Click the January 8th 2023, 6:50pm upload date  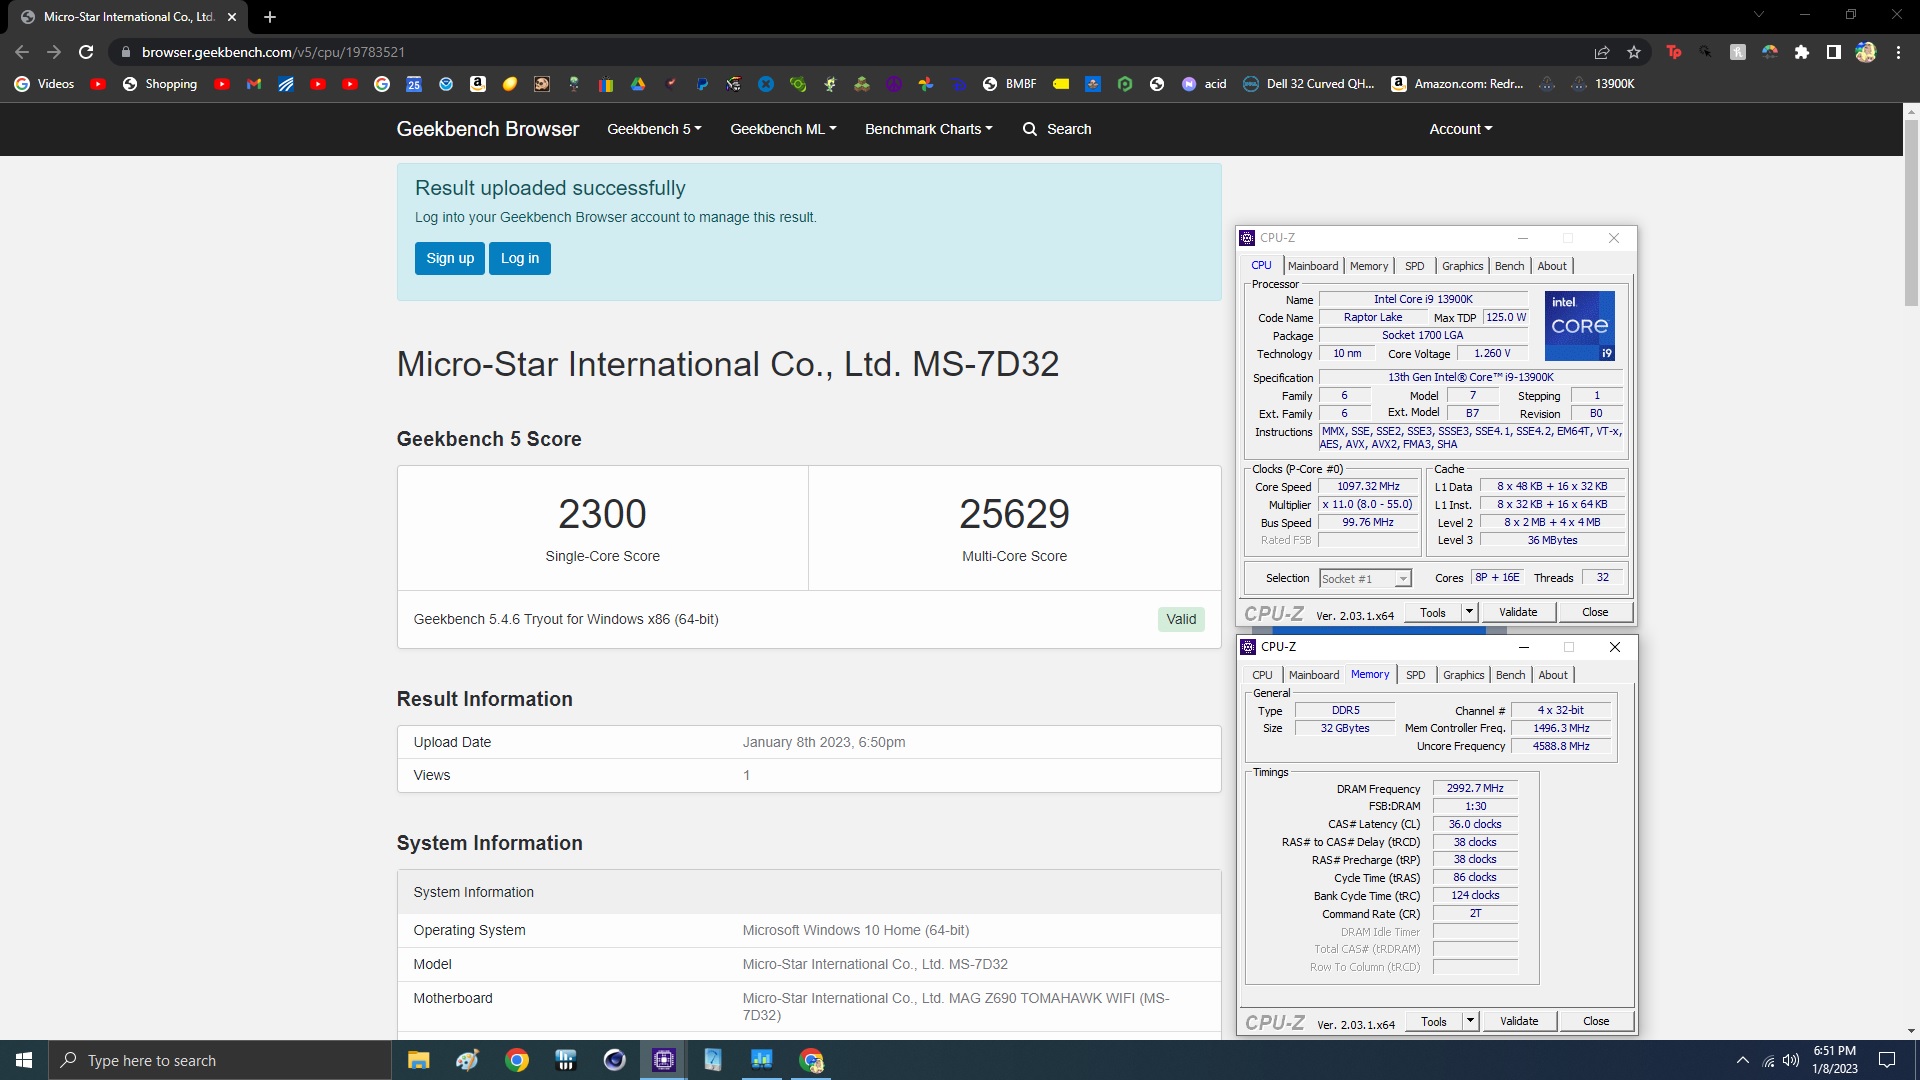[824, 742]
